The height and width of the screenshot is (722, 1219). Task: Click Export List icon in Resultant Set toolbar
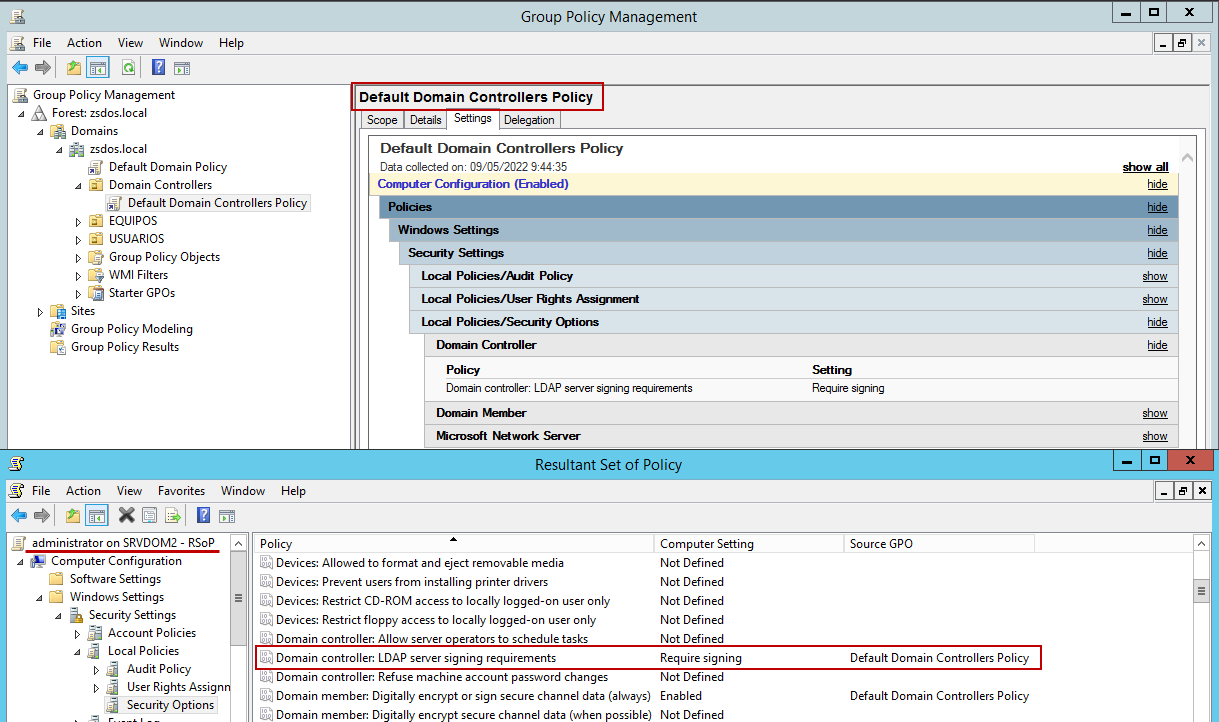click(x=173, y=516)
